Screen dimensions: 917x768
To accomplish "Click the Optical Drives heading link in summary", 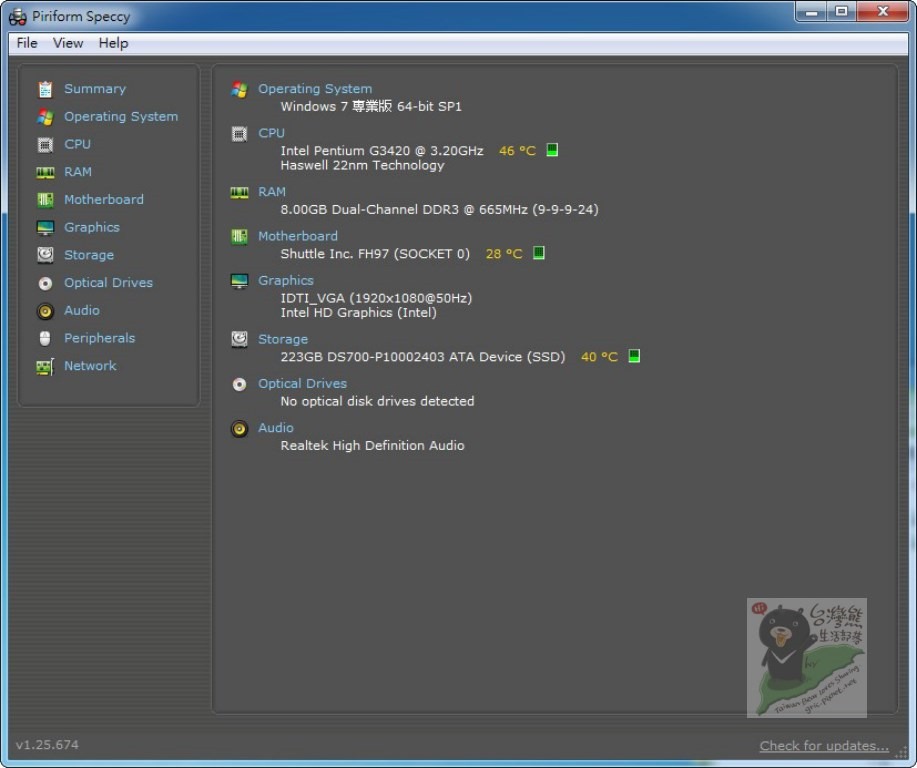I will (x=302, y=384).
